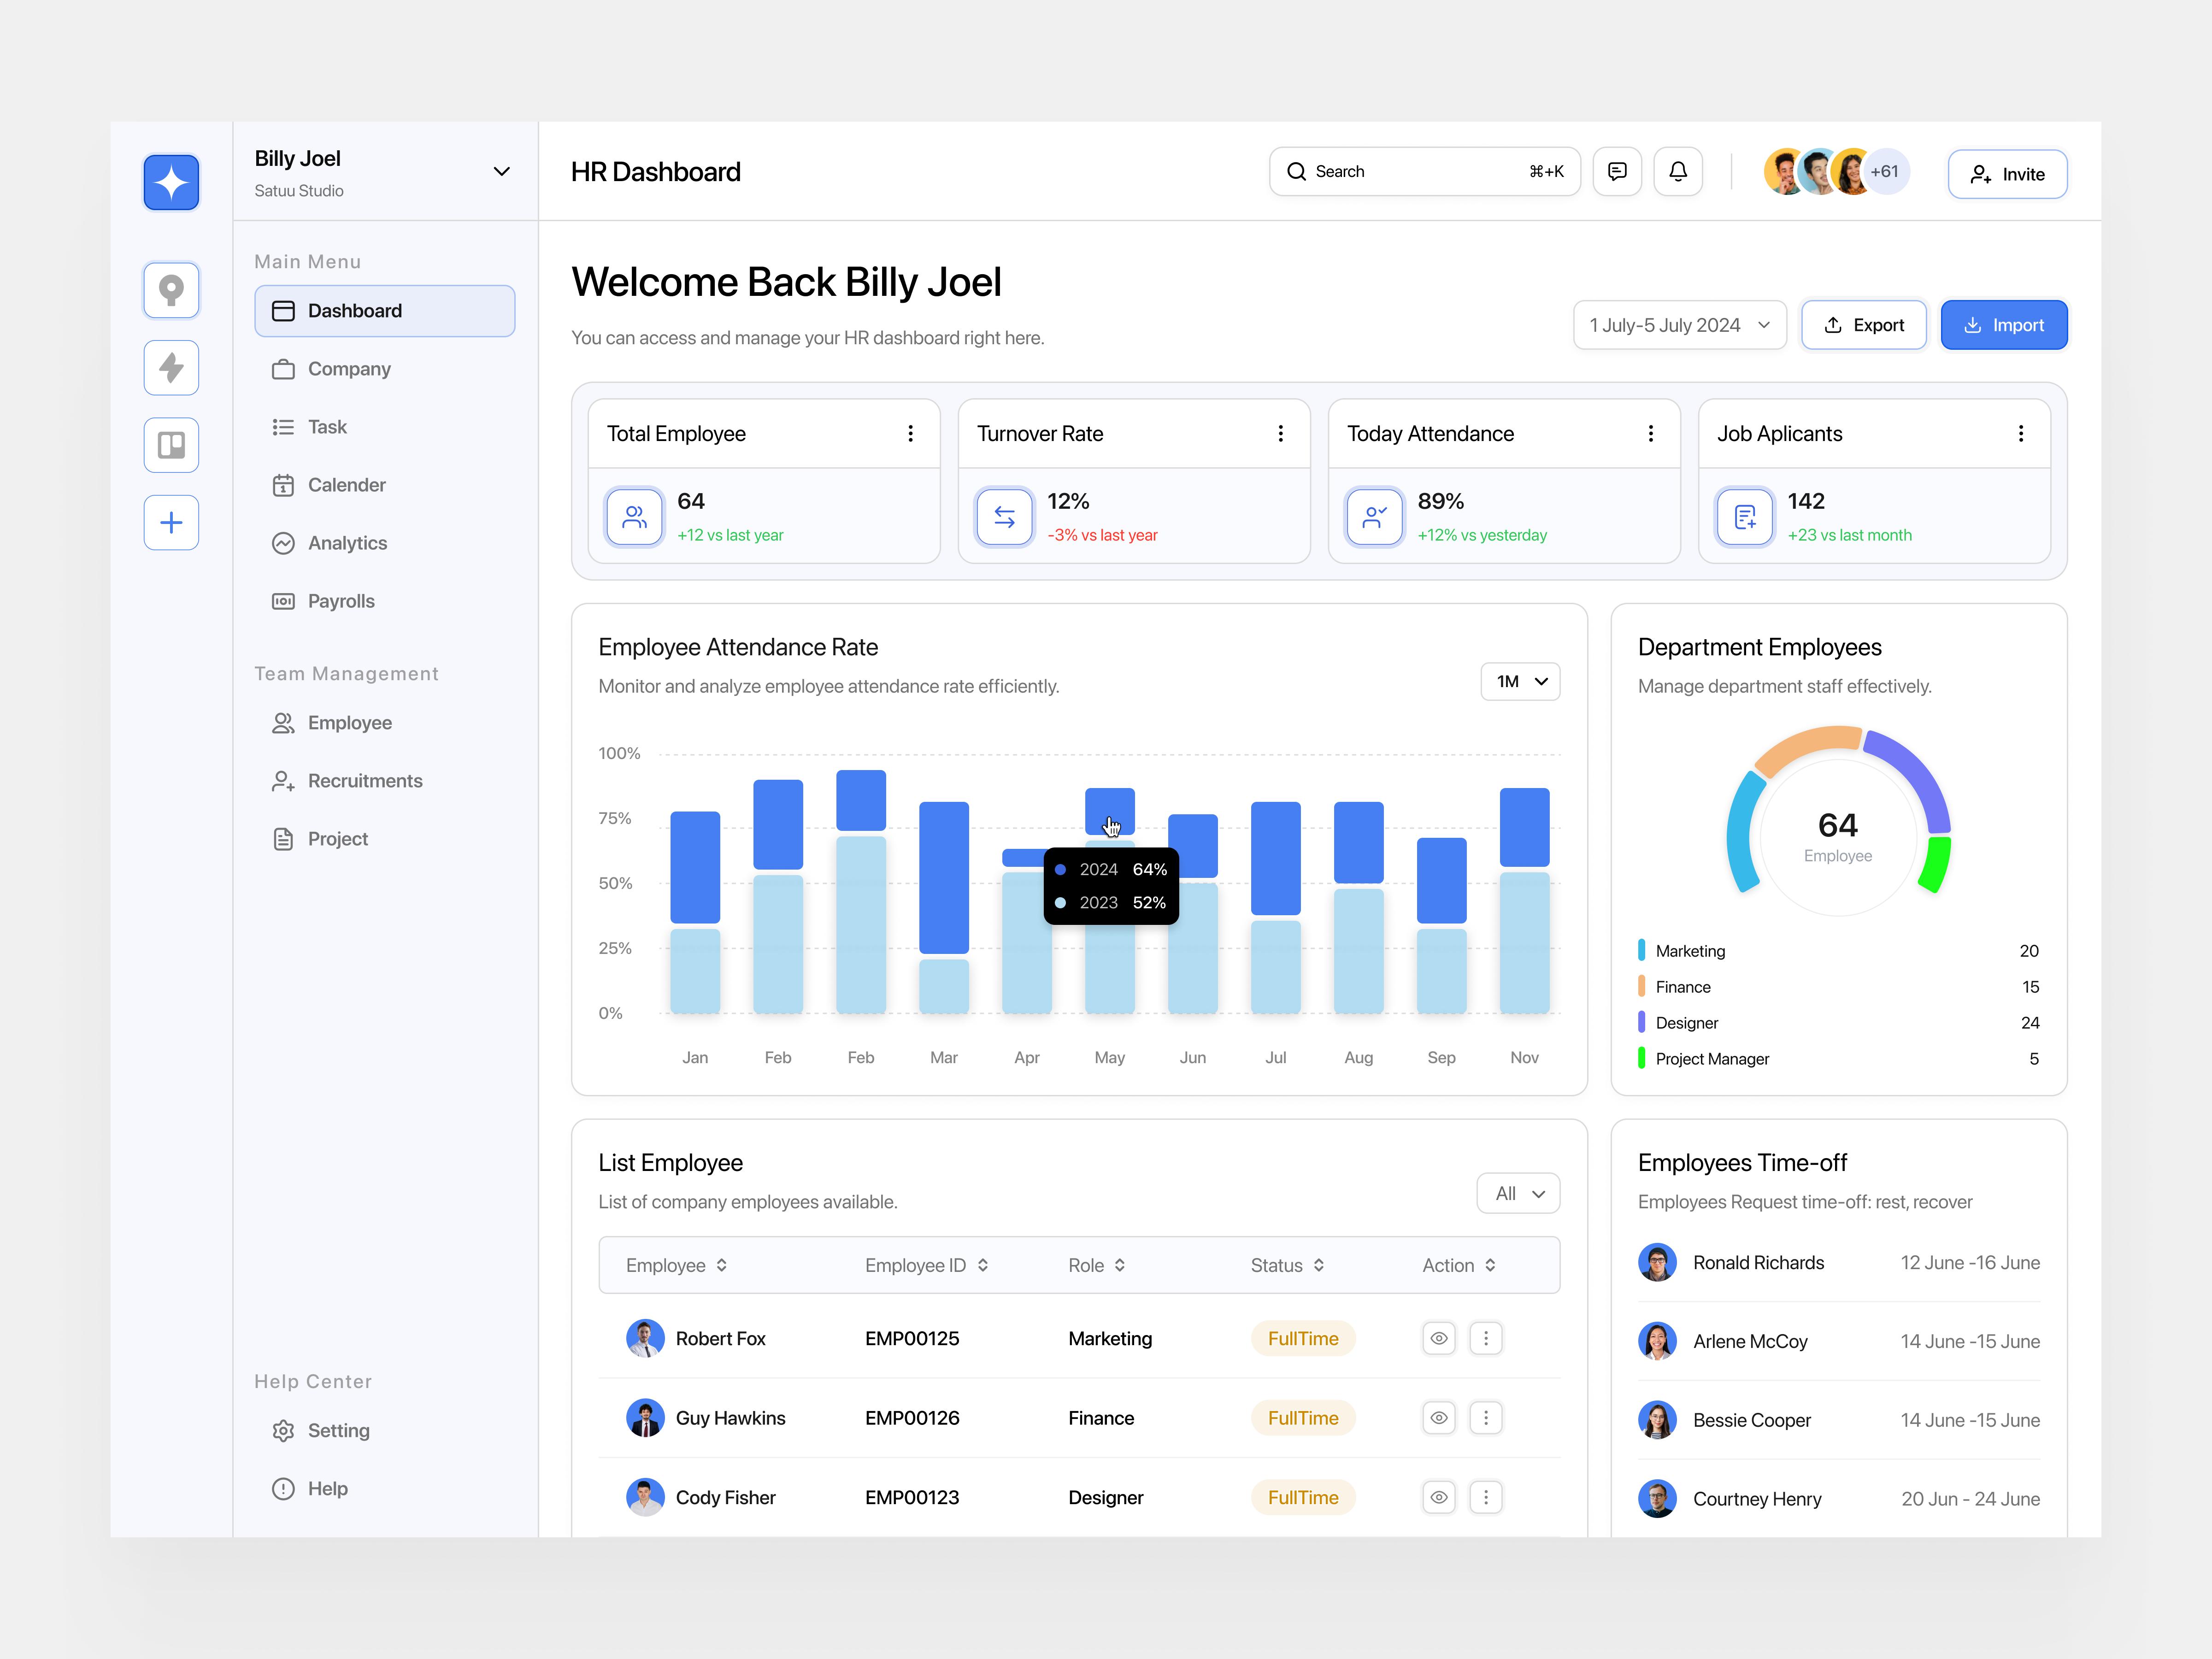Screen dimensions: 2212x1659
Task: Open the notifications bell icon
Action: [x=1679, y=171]
